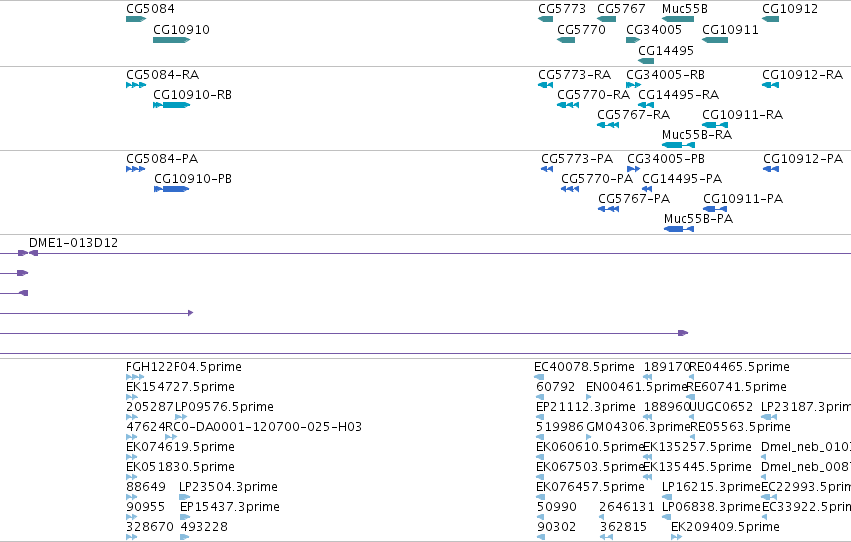Click the CG5773 gene label
Viewport: 851px width, 542px height.
562,9
